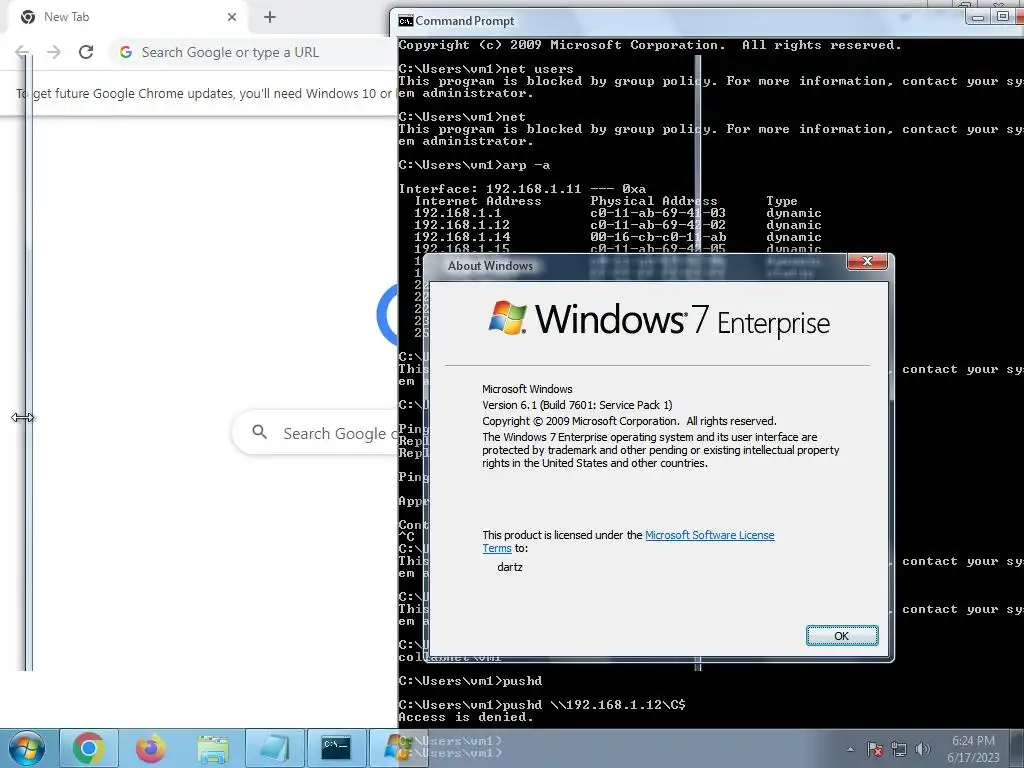Image resolution: width=1024 pixels, height=768 pixels.
Task: Reload the Chrome page
Action: pyautogui.click(x=86, y=52)
